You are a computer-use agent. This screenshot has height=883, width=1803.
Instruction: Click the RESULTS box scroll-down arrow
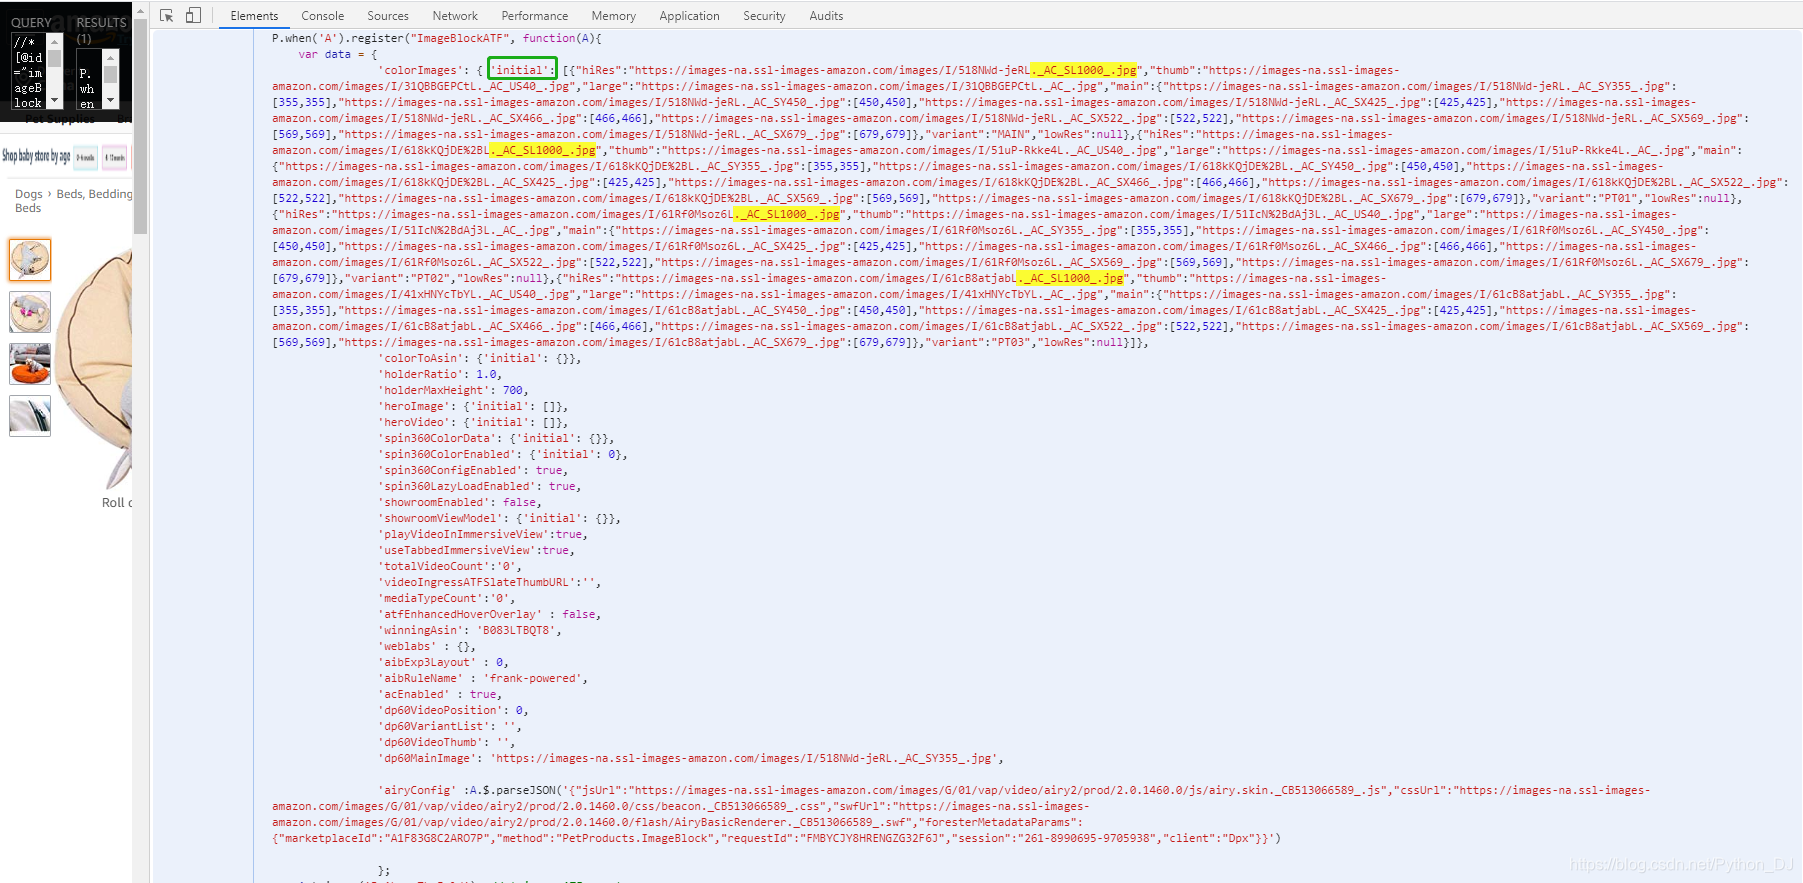(111, 102)
